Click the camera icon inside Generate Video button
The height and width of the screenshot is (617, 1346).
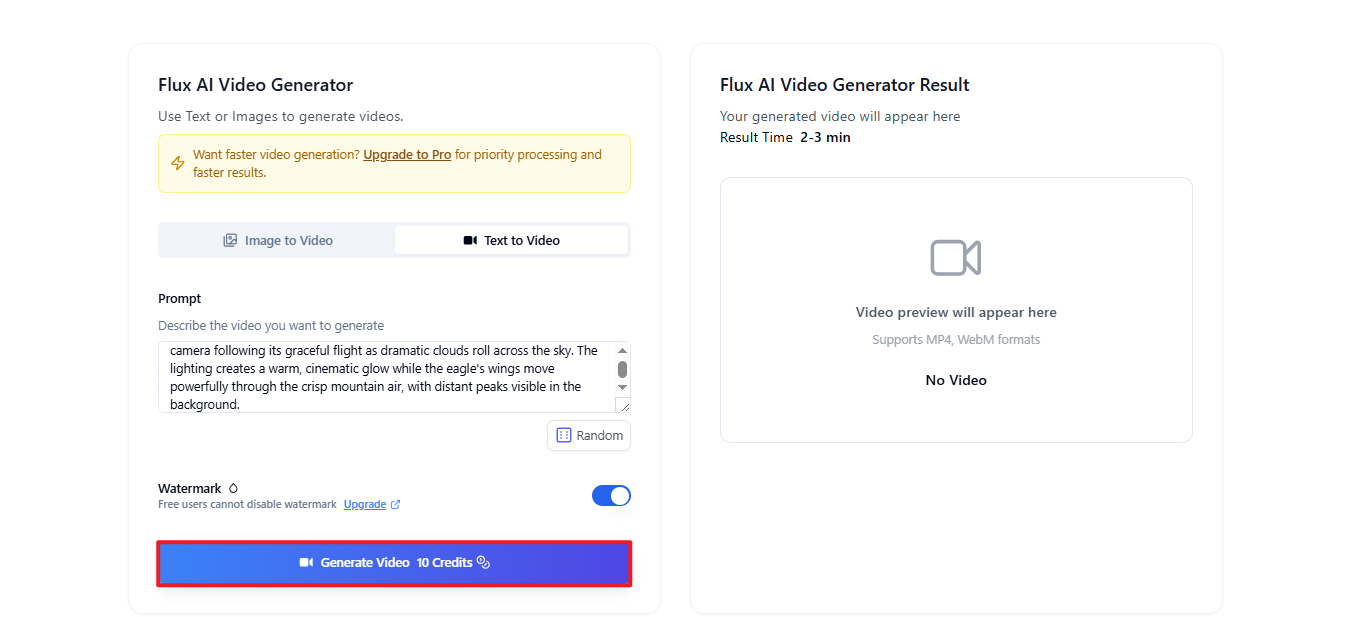pyautogui.click(x=306, y=562)
